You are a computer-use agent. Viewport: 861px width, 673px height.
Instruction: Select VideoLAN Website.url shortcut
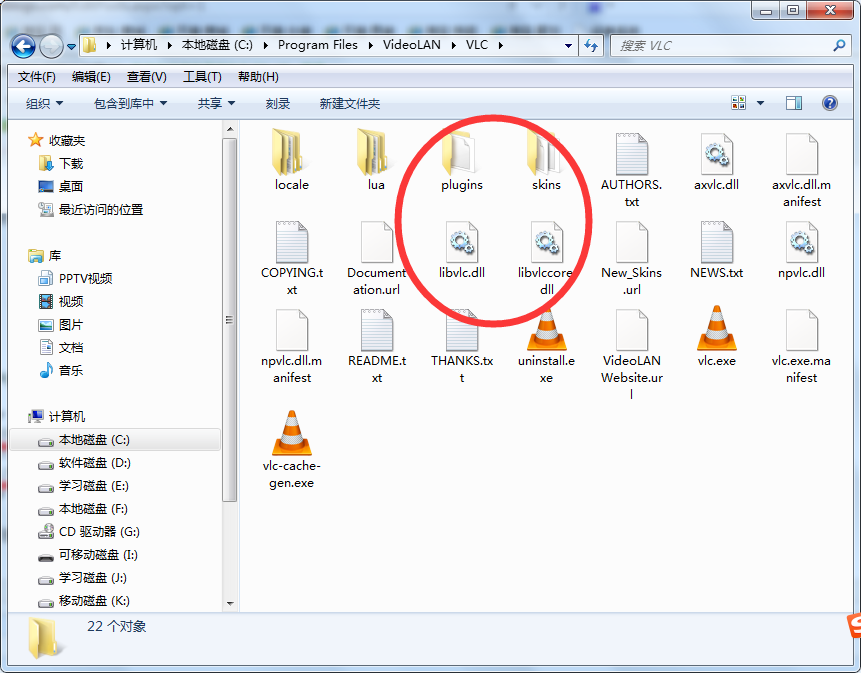[631, 354]
